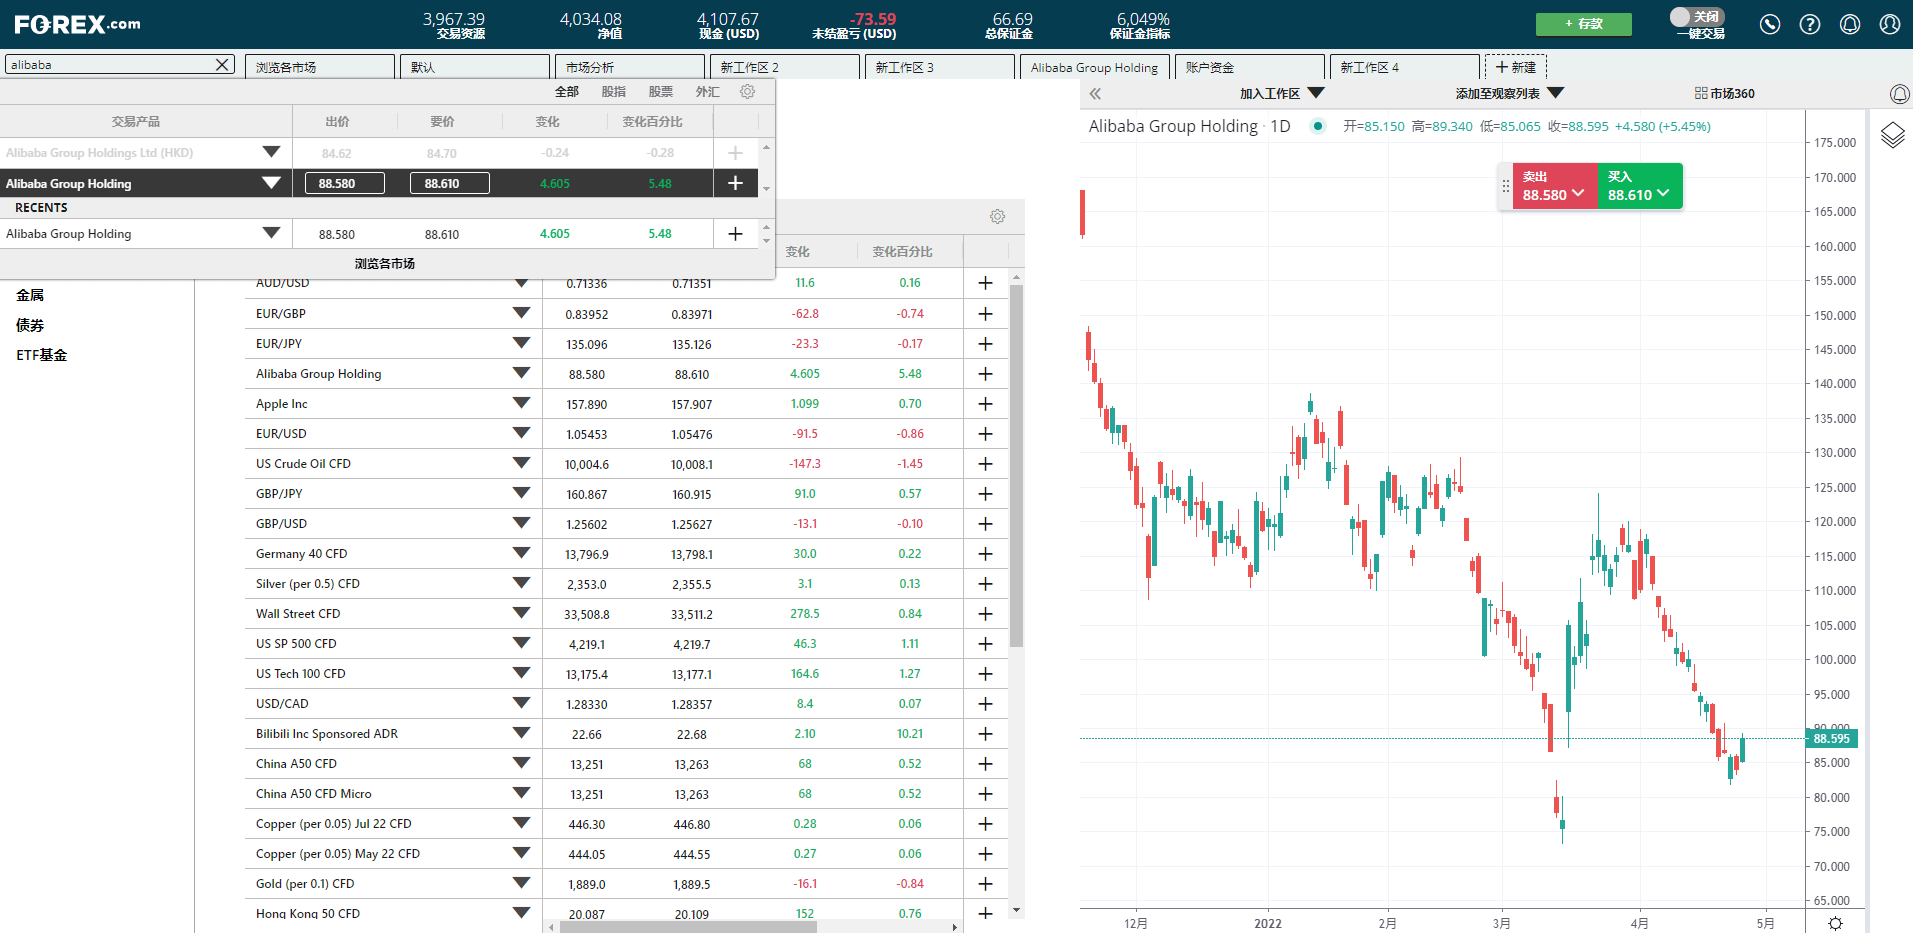Click plus icon for China A50 CFD Micro
1913x933 pixels.
click(x=985, y=794)
